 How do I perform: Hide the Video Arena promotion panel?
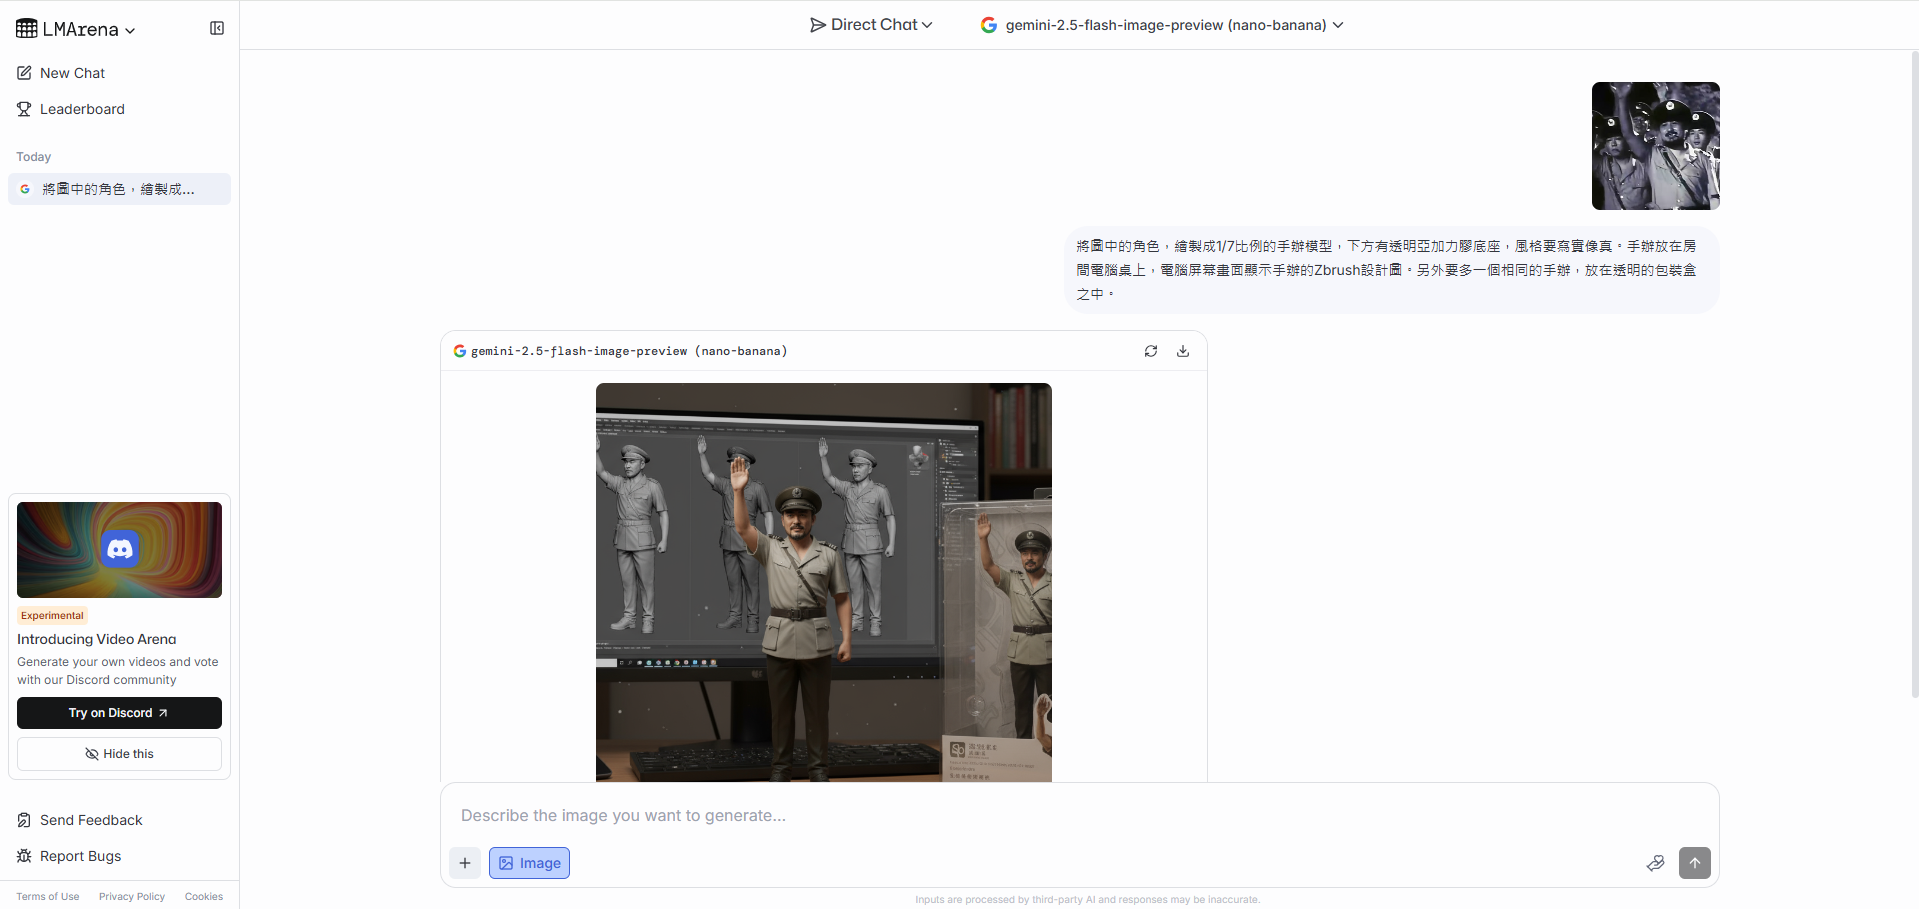119,753
